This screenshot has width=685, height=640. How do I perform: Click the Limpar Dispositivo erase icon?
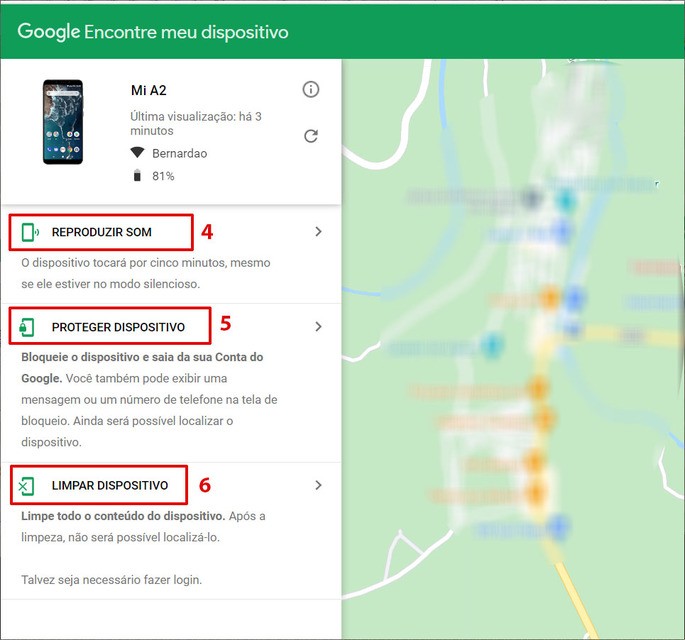tap(26, 486)
